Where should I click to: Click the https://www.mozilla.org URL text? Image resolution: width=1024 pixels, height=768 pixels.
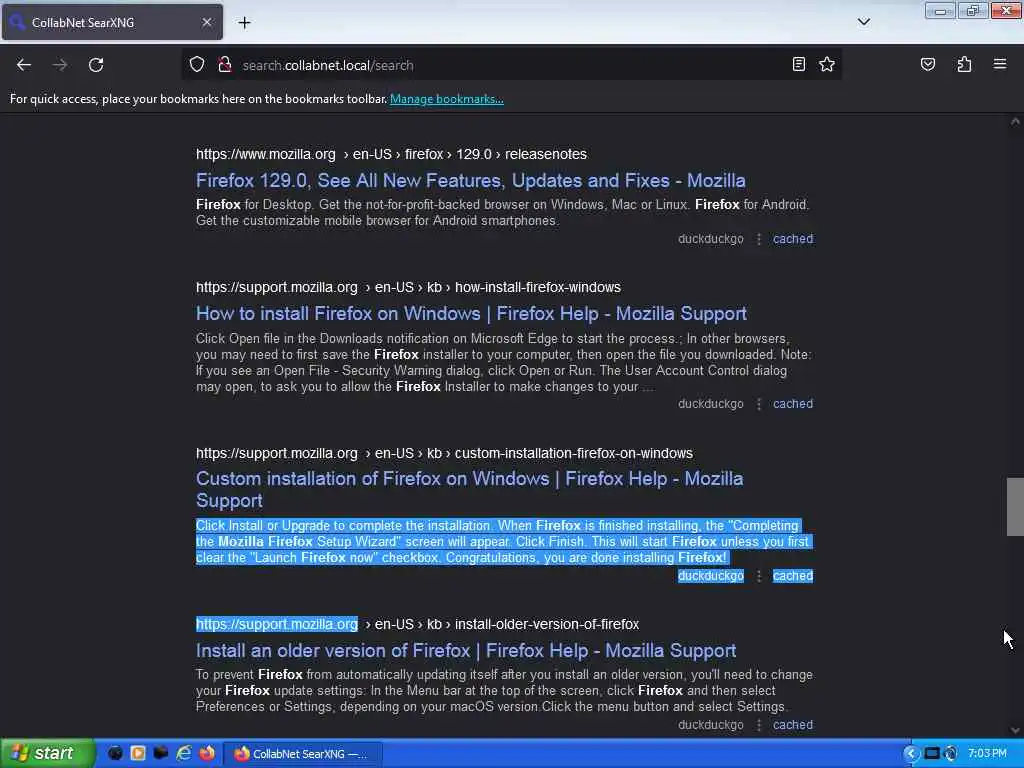coord(265,154)
